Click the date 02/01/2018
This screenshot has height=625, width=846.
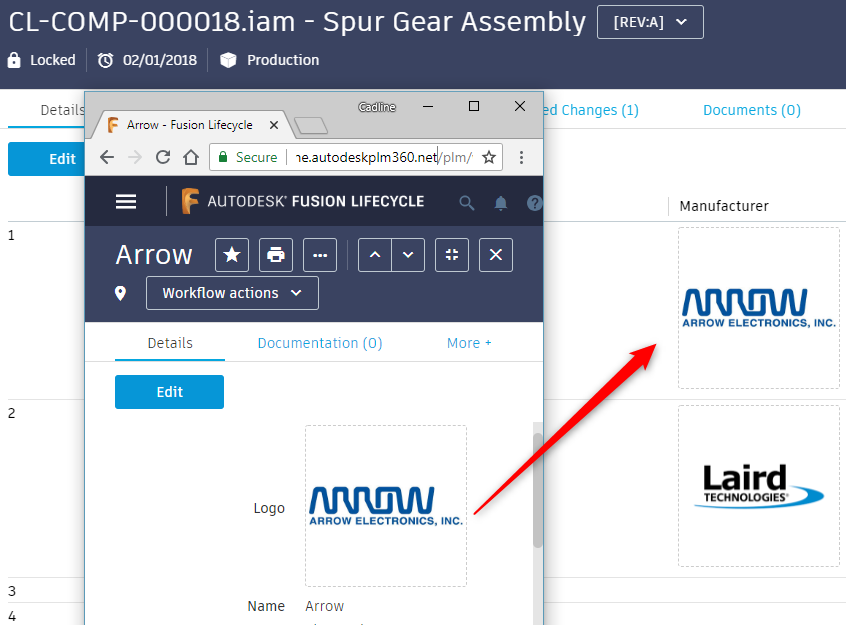click(160, 60)
